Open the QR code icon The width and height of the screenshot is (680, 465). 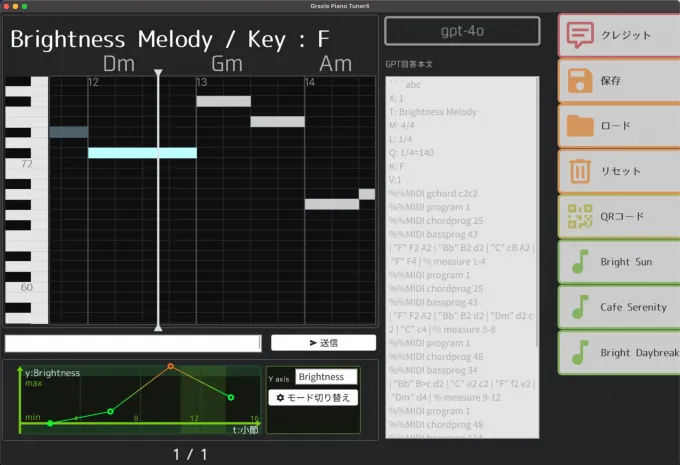[578, 216]
